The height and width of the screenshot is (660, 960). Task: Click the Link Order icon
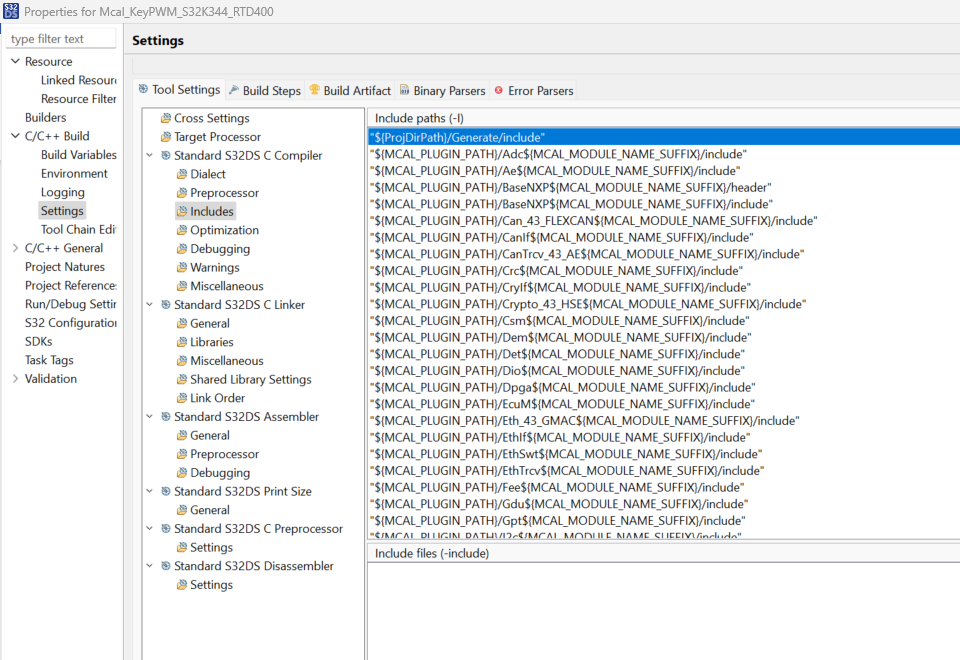pyautogui.click(x=182, y=398)
